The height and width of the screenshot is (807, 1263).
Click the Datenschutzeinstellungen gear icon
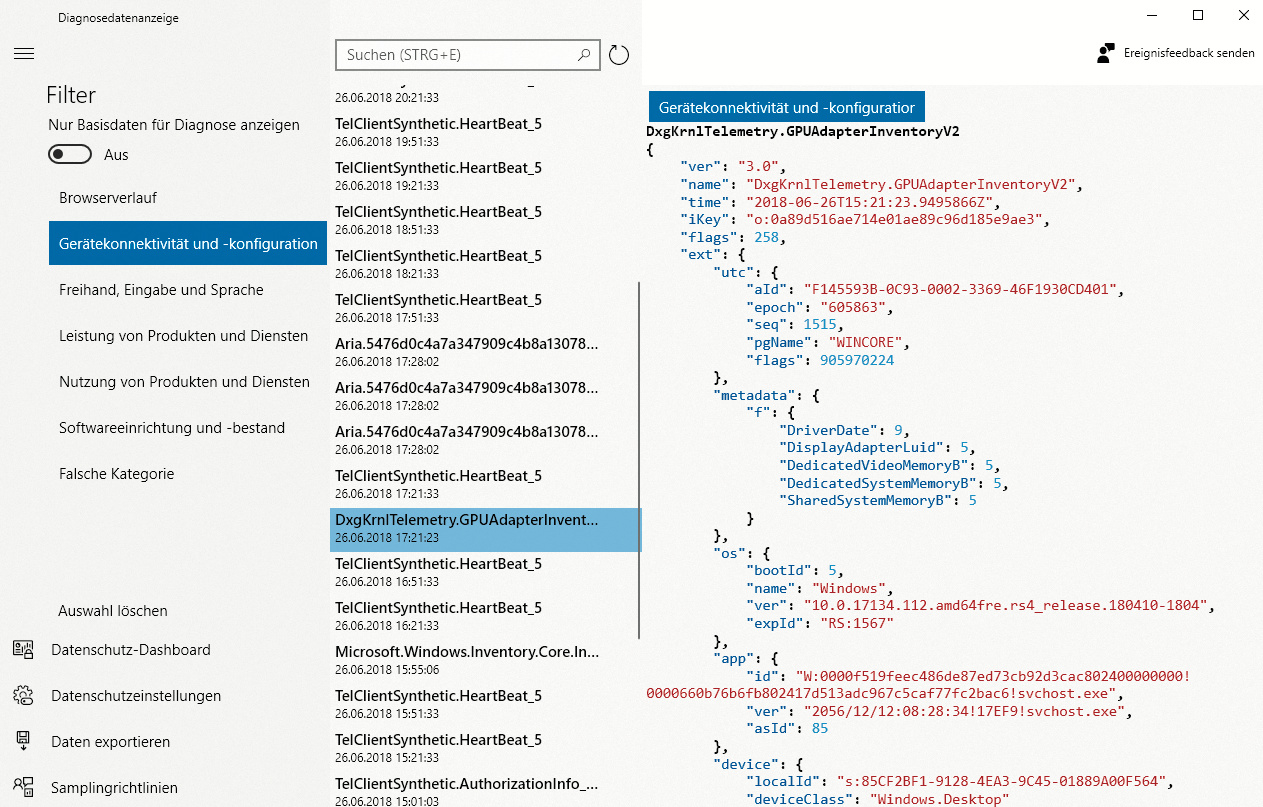click(23, 696)
